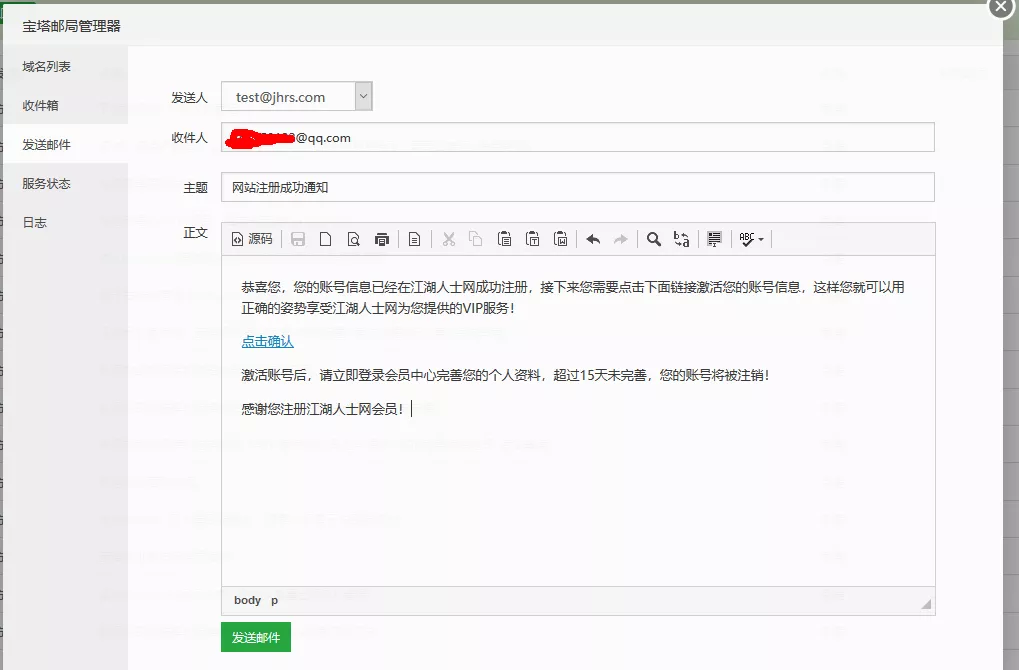Paste clipboard content into the editor
The image size is (1019, 670).
(505, 238)
